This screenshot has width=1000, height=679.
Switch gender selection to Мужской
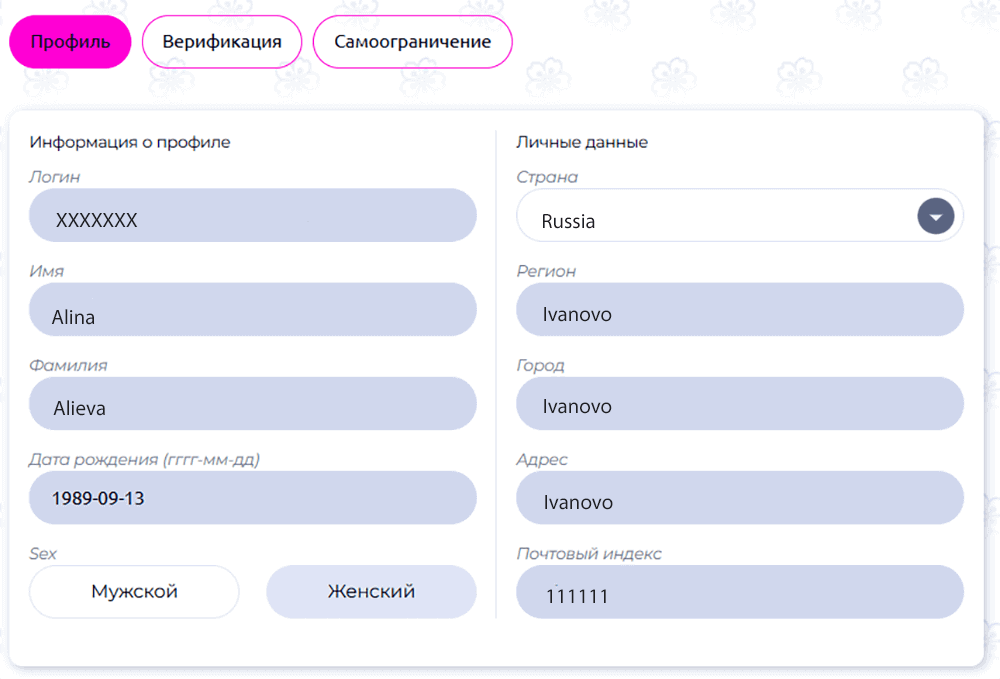(x=133, y=591)
